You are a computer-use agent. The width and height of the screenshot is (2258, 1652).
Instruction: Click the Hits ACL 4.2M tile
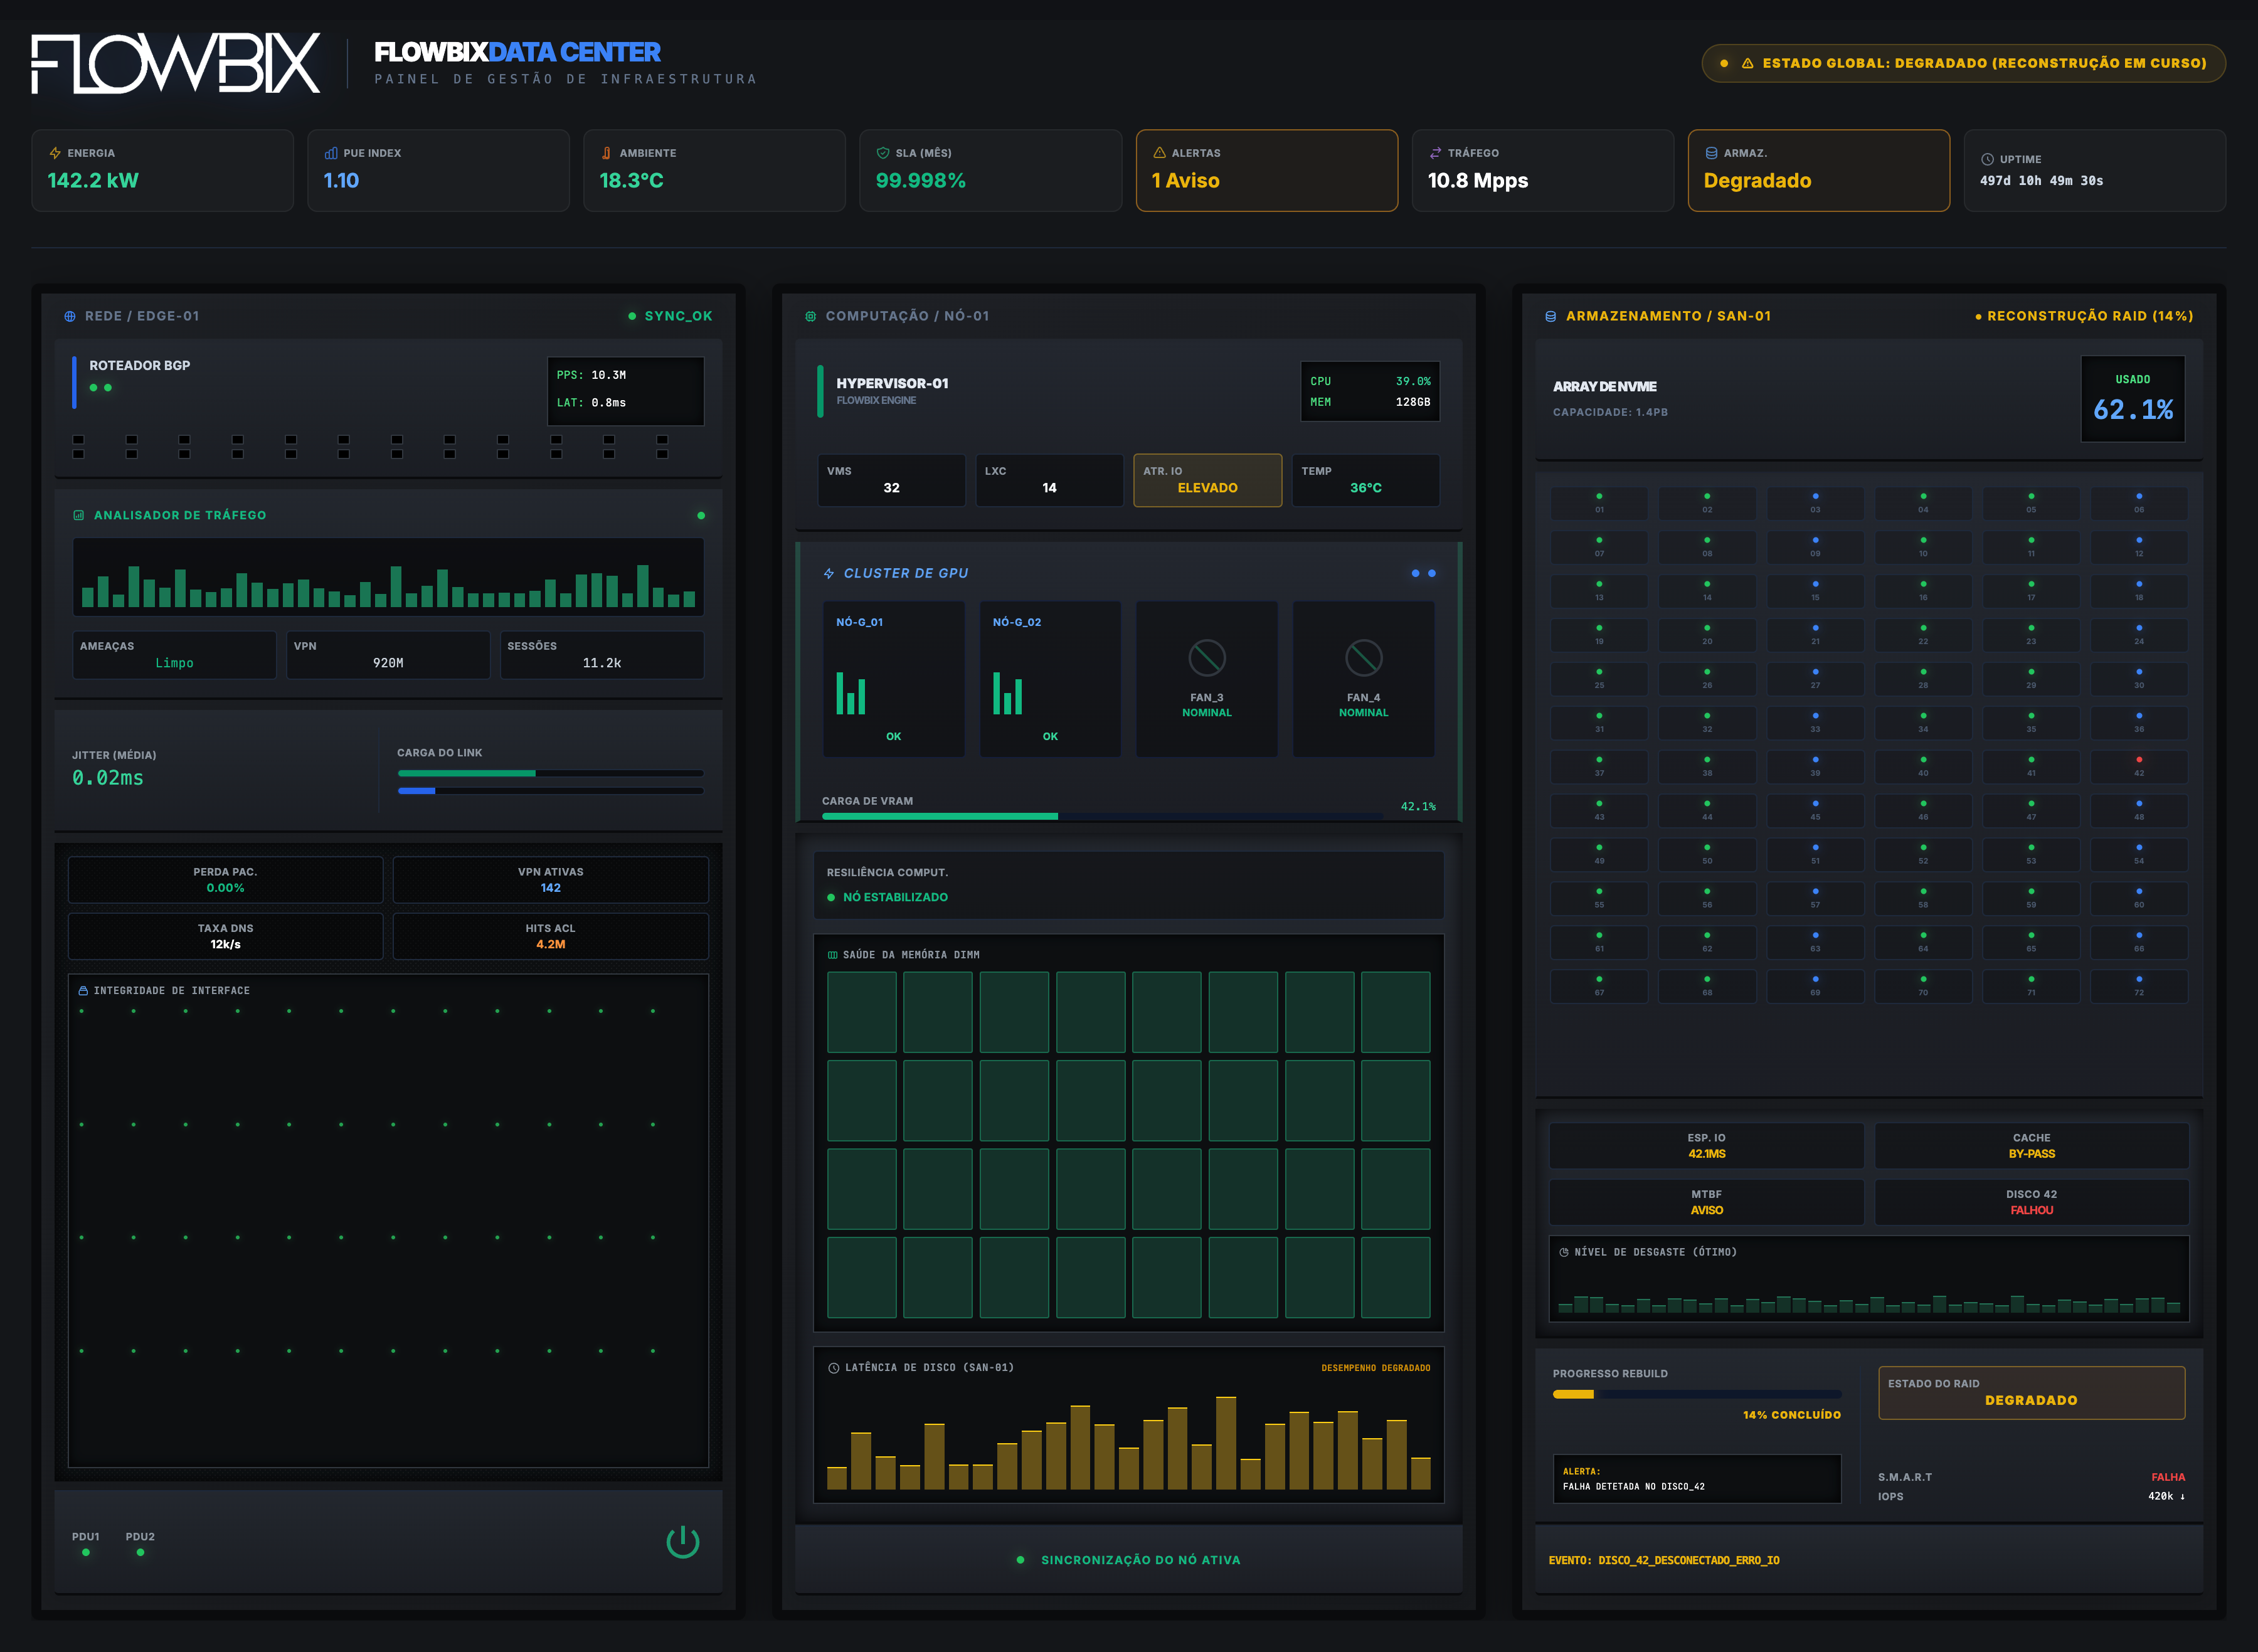point(550,936)
